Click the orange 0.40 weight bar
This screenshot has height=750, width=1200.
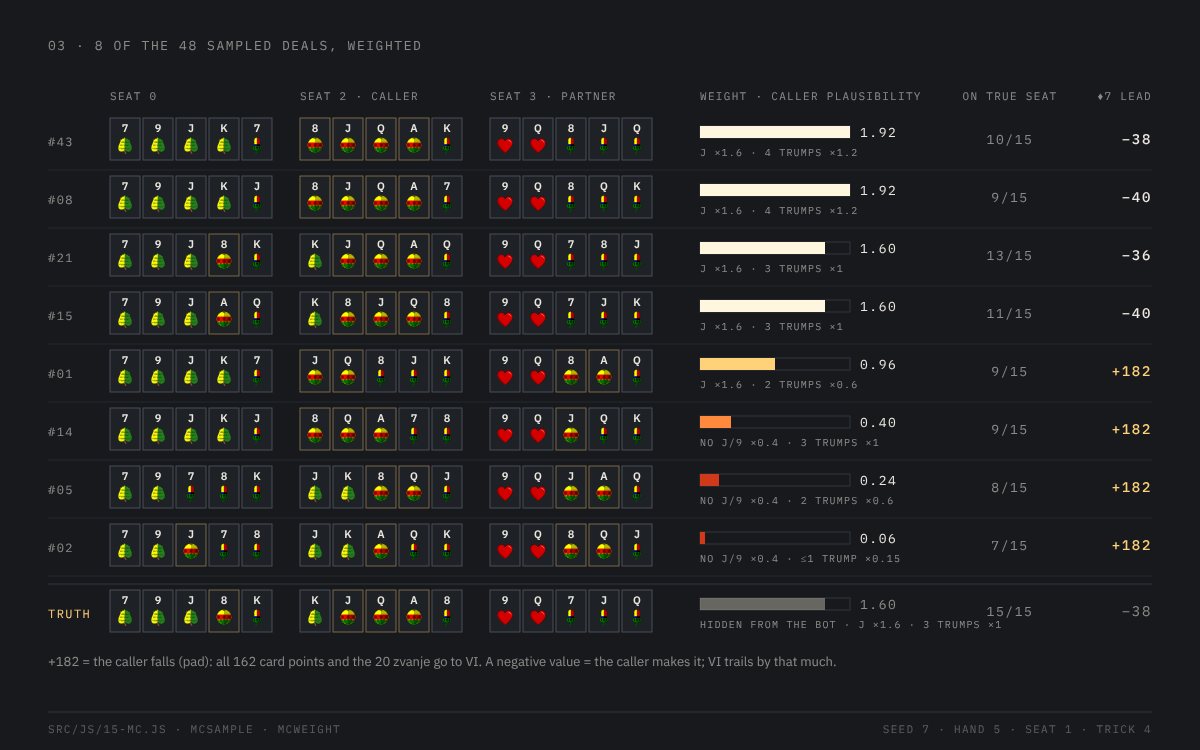click(775, 422)
